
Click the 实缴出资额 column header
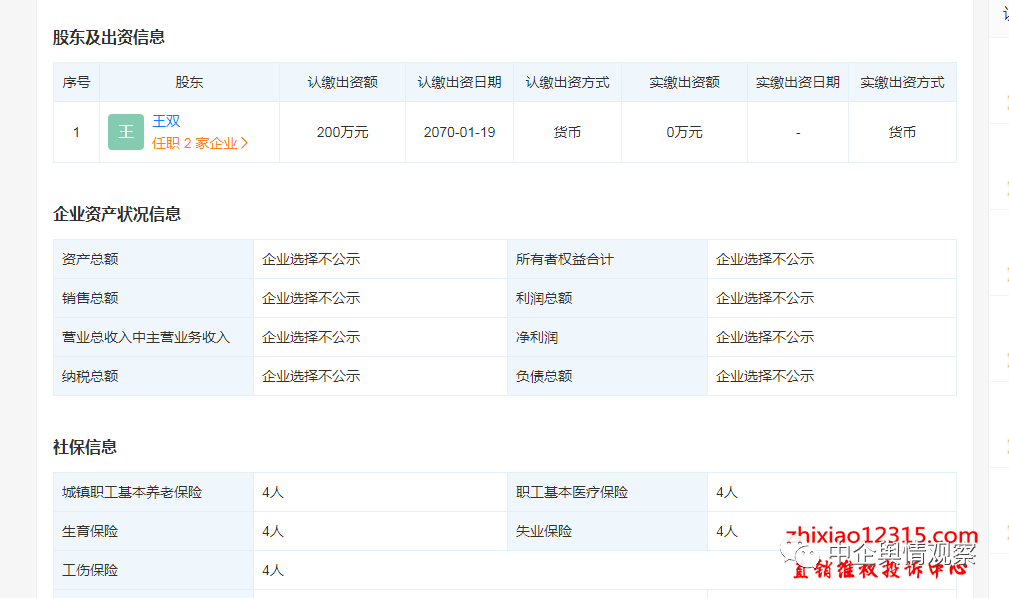pos(684,82)
